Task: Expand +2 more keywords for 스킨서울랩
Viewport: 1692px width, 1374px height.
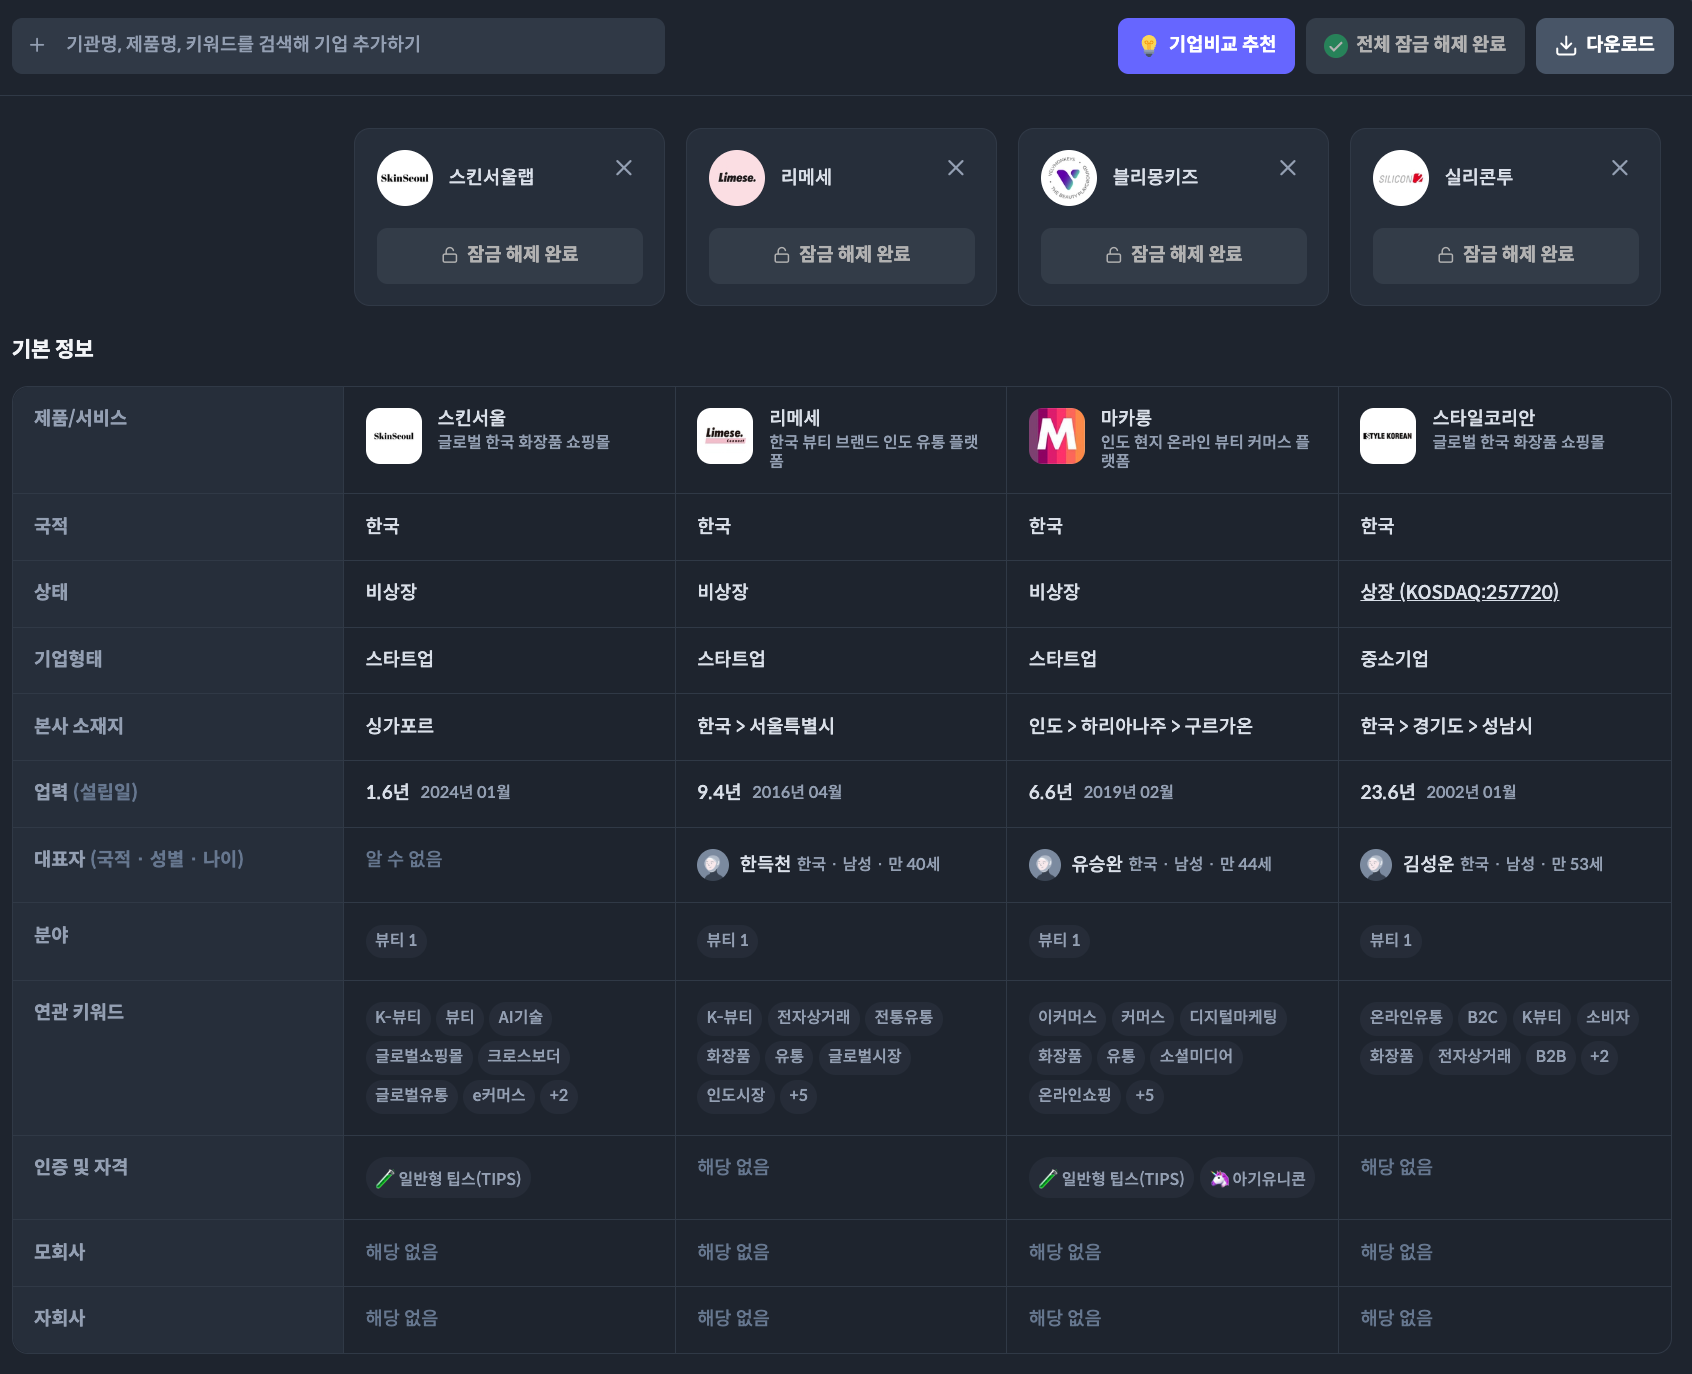Action: [x=558, y=1095]
